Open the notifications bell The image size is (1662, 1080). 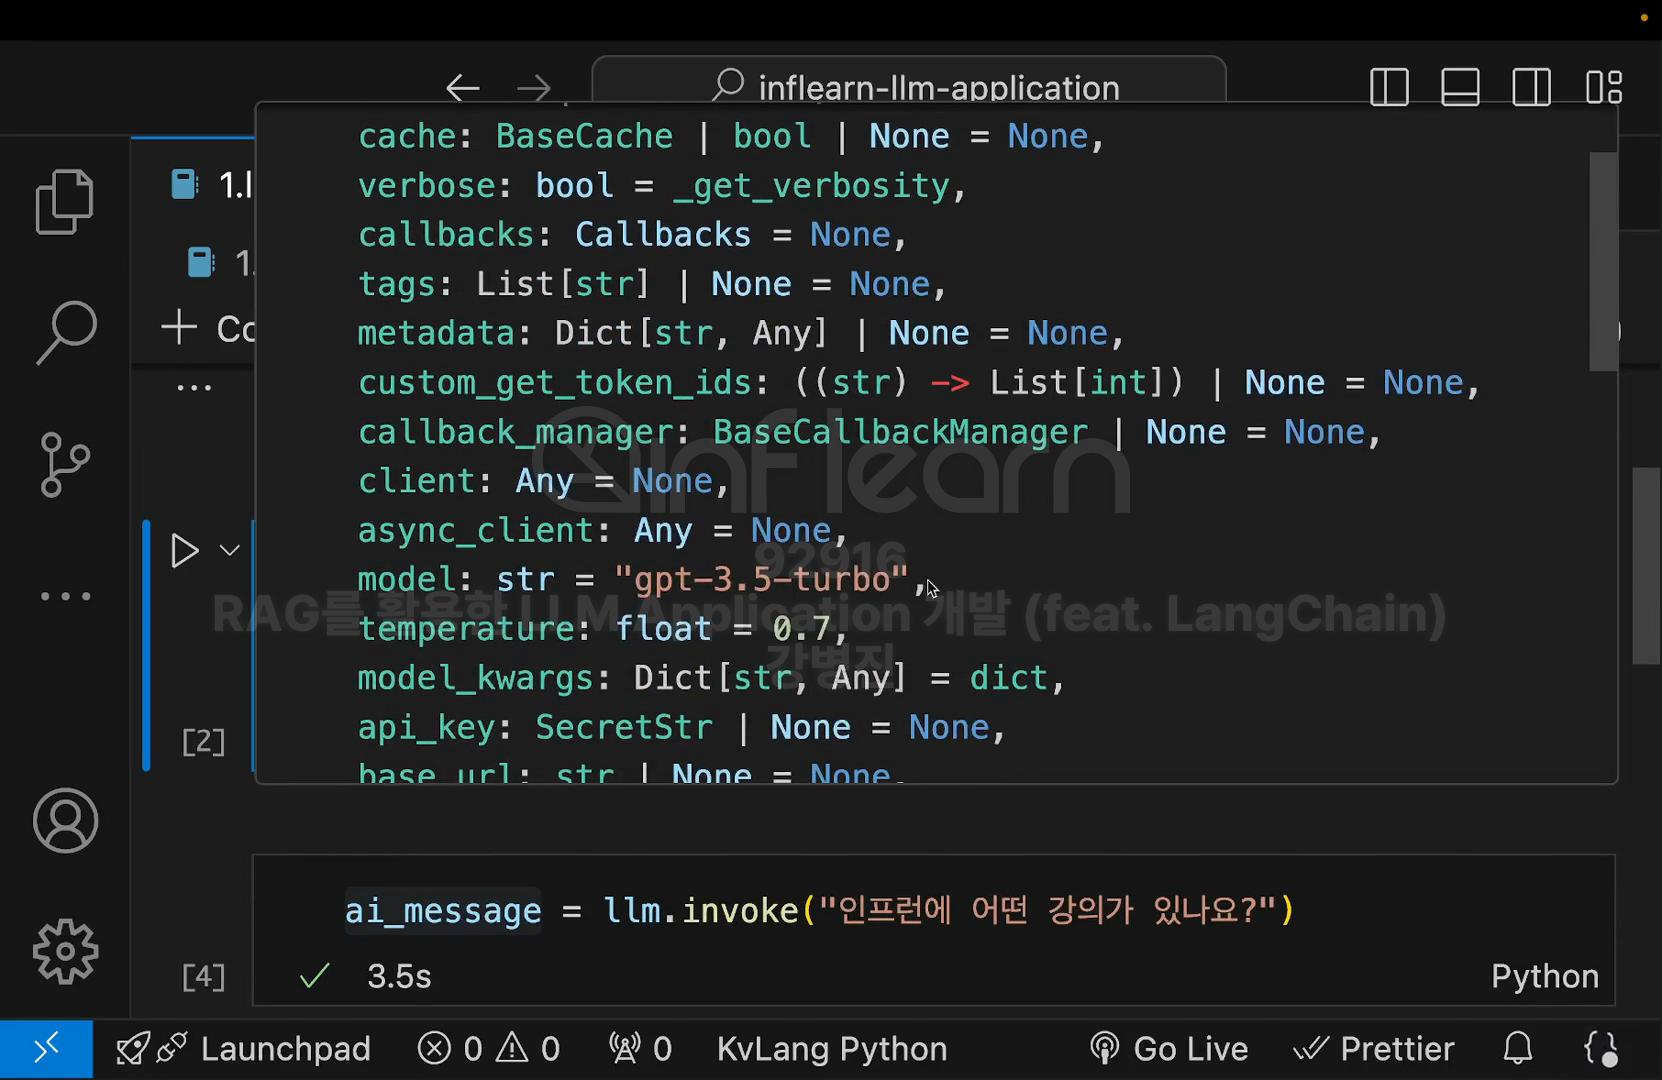tap(1518, 1049)
